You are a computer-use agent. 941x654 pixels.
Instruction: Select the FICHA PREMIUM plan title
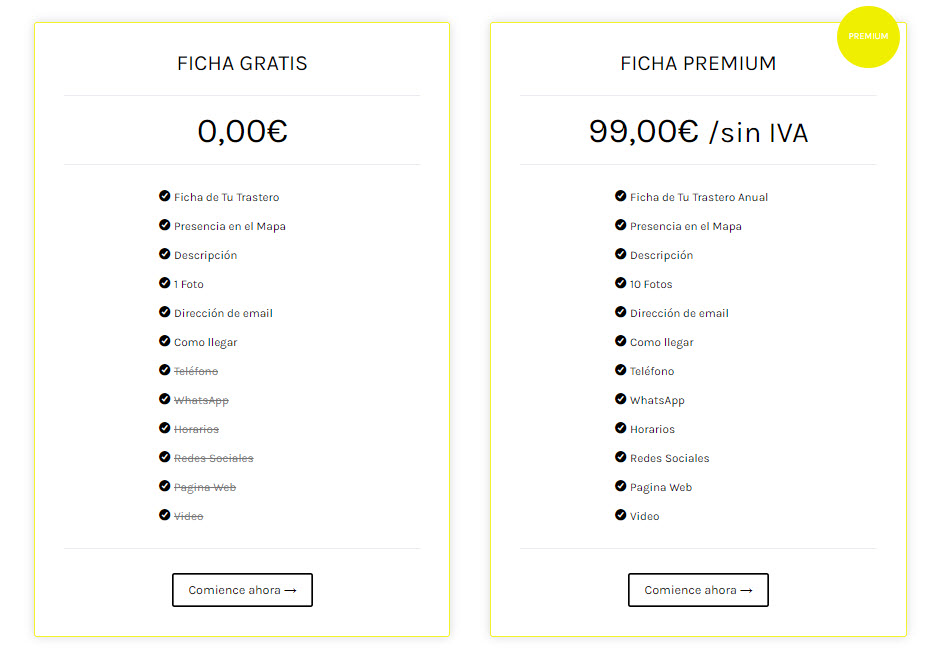click(698, 62)
